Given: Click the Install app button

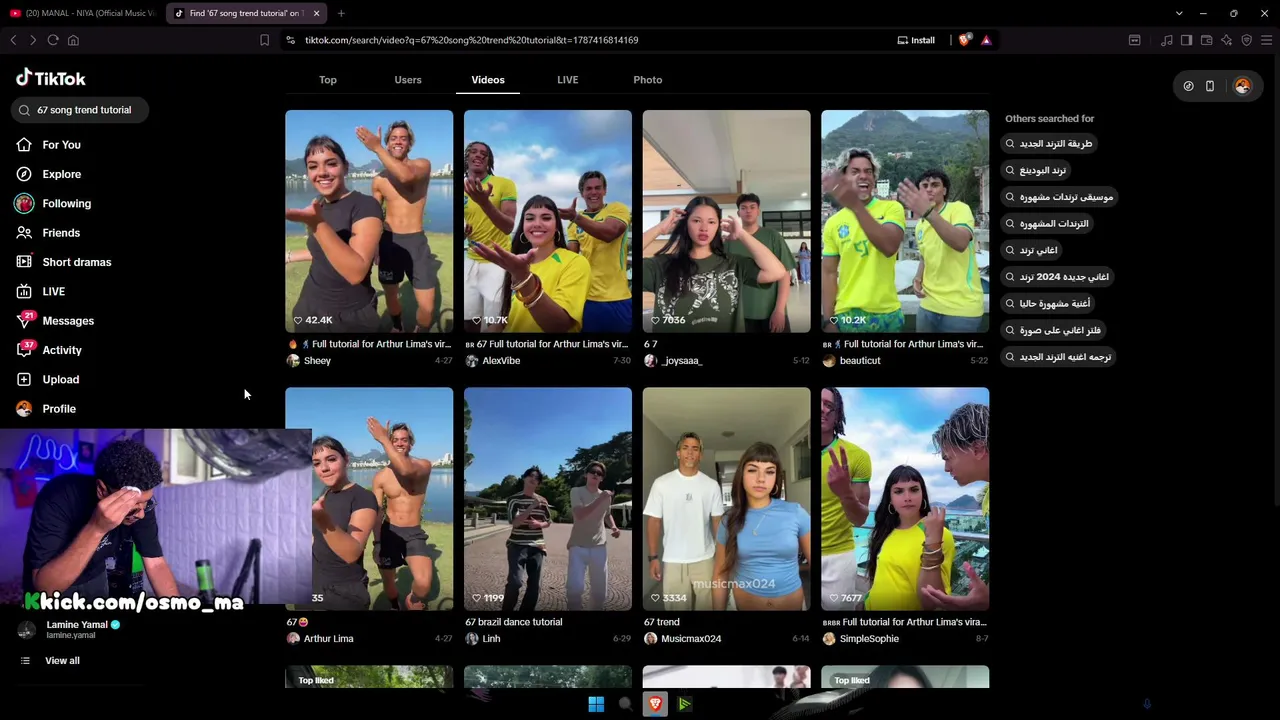Looking at the screenshot, I should 916,40.
